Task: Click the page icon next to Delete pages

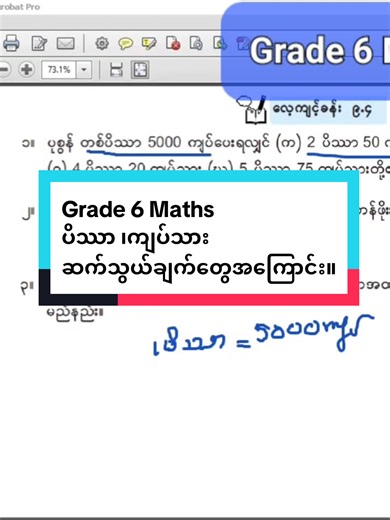Action: (196, 43)
